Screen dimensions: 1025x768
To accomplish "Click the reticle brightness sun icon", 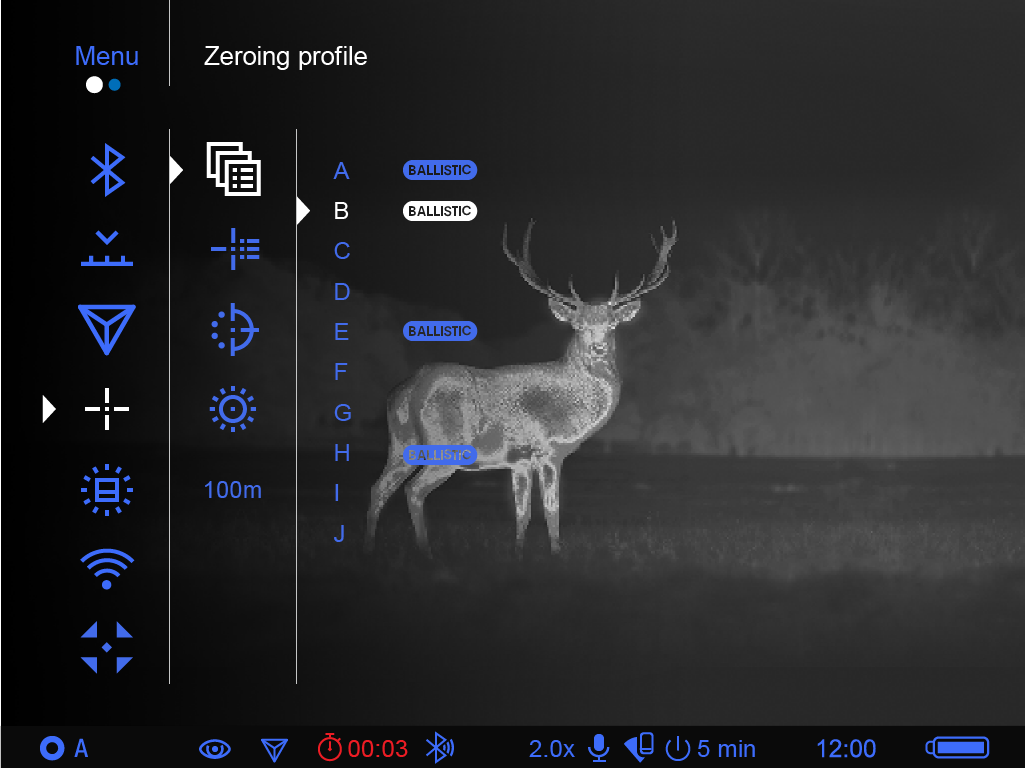I will pyautogui.click(x=233, y=408).
